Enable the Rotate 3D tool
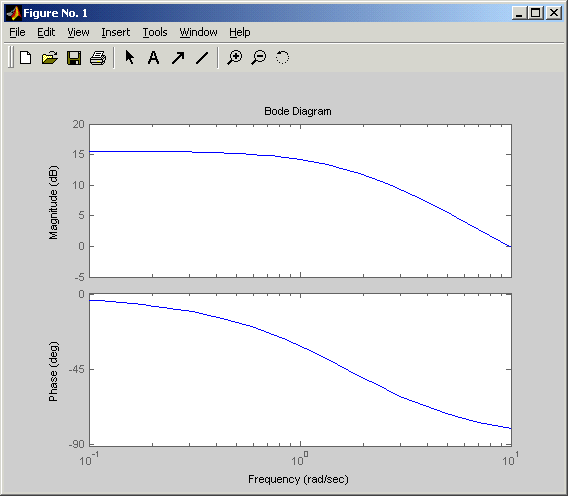The width and height of the screenshot is (568, 496). [x=282, y=57]
